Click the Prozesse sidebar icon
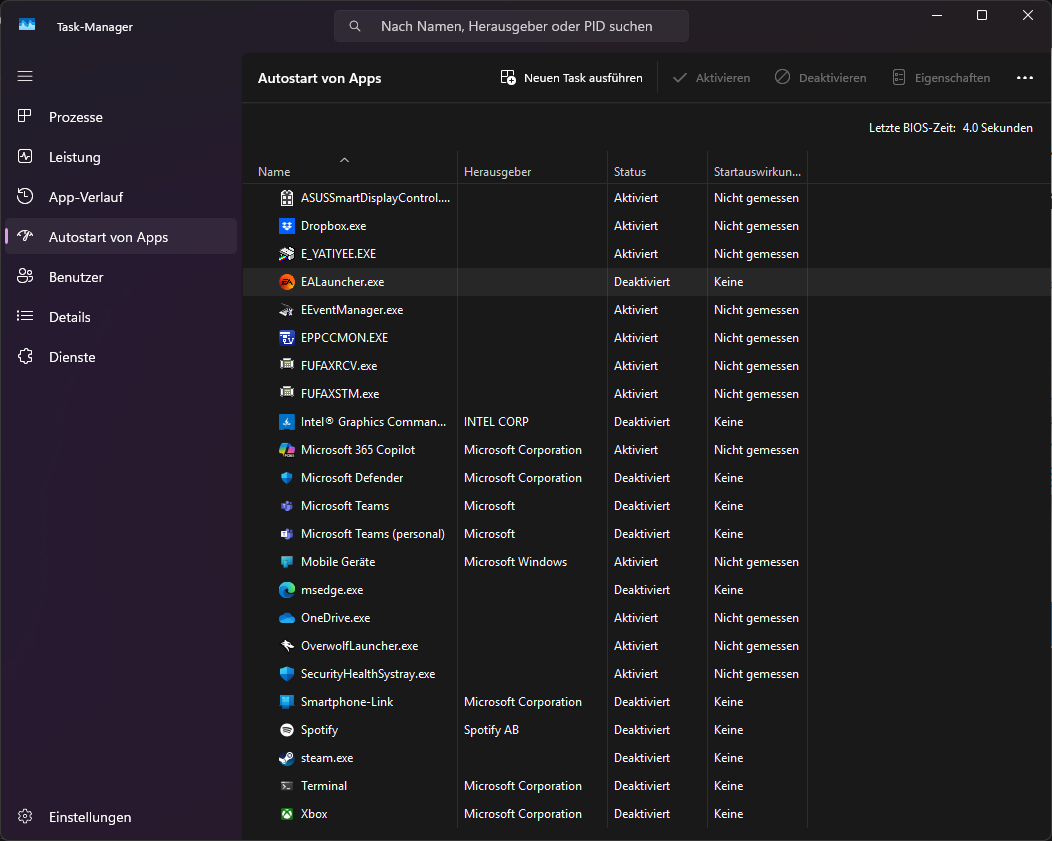The height and width of the screenshot is (841, 1052). [25, 116]
